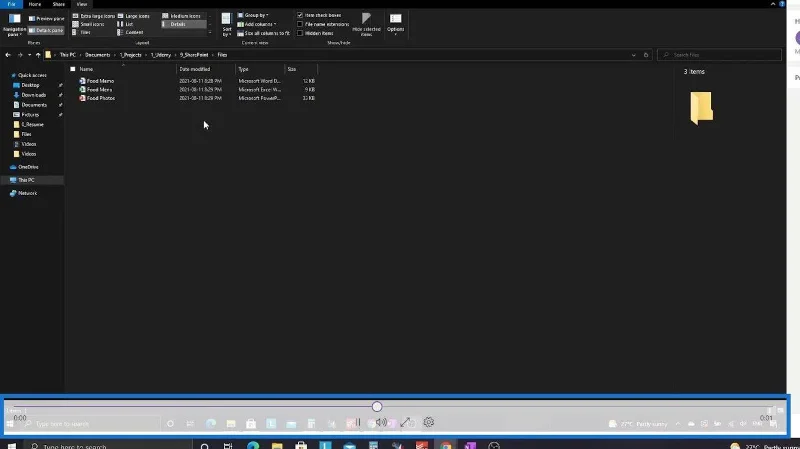Collapse the ribbon chevron
This screenshot has height=449, width=800.
pos(772,4)
